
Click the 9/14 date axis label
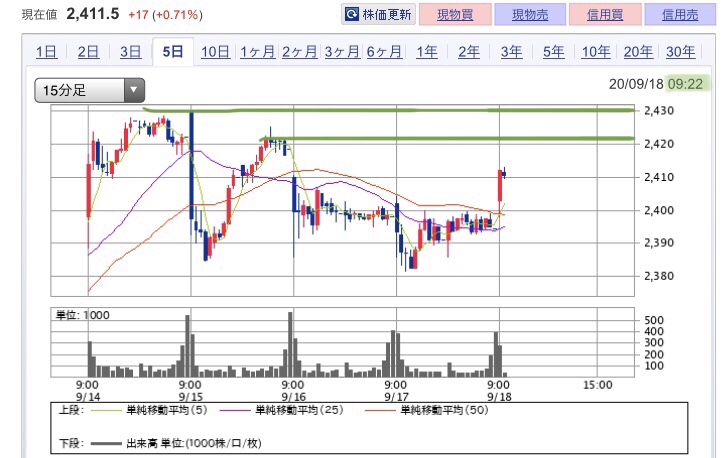(x=88, y=397)
